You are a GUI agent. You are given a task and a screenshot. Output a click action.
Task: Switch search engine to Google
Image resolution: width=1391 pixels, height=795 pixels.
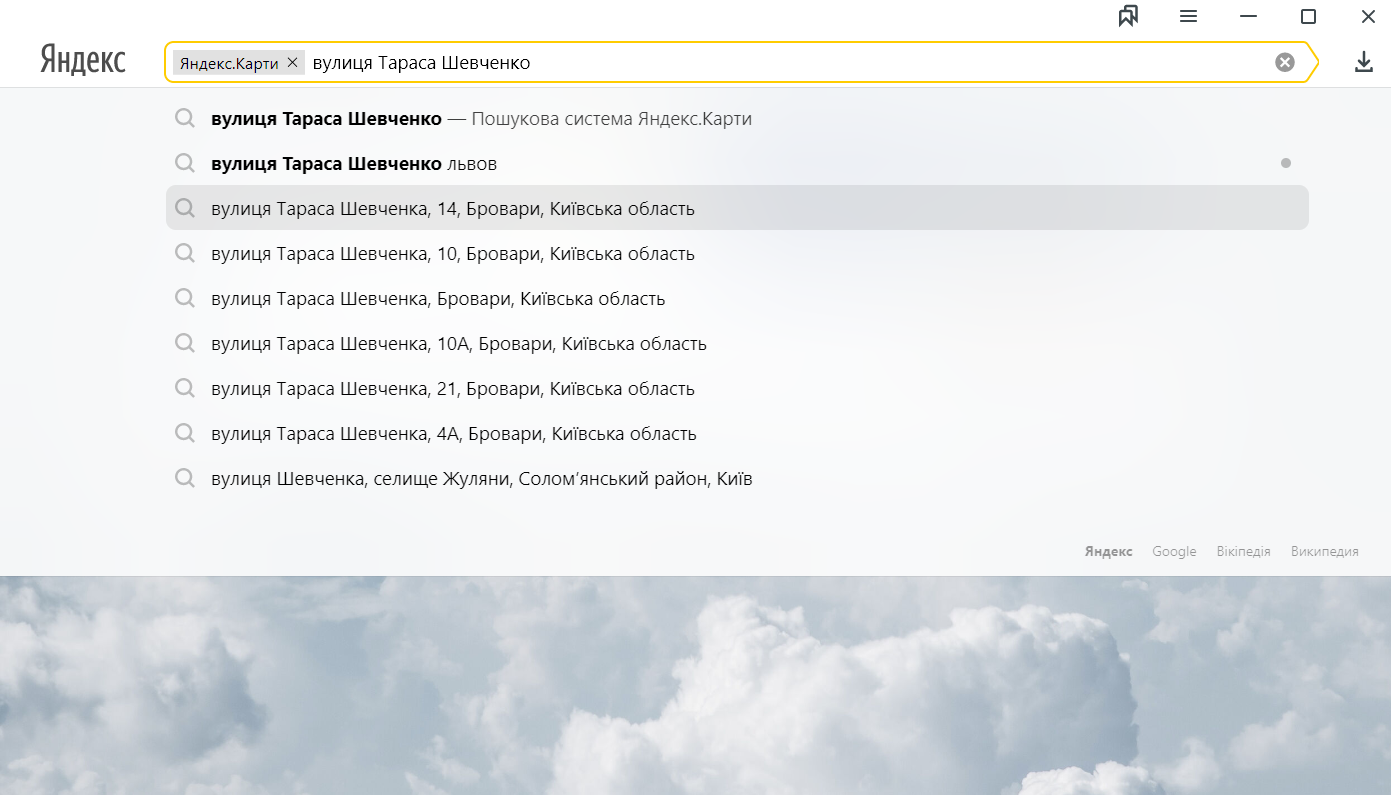pos(1174,551)
